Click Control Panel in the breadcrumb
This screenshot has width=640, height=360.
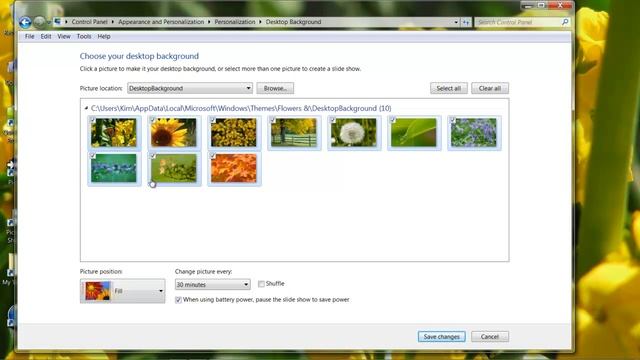point(89,22)
